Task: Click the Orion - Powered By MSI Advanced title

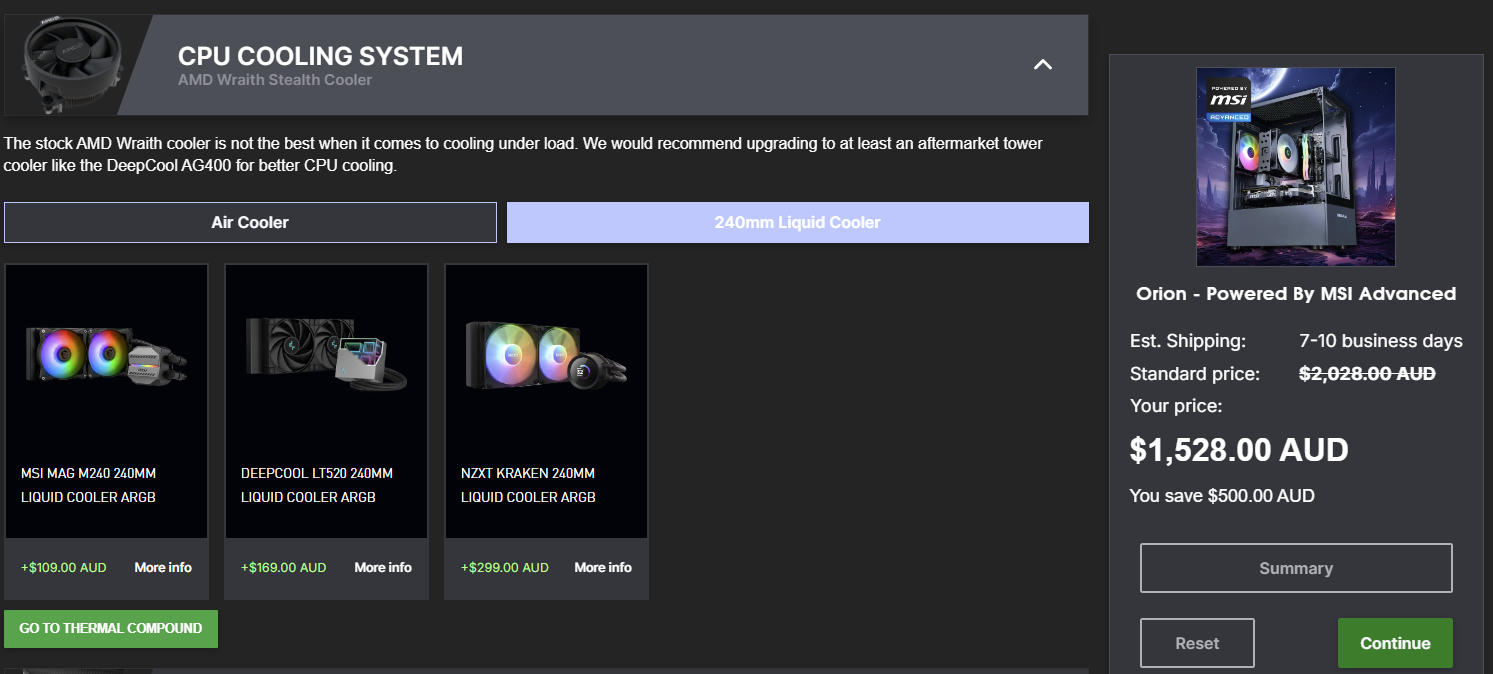Action: [x=1296, y=293]
